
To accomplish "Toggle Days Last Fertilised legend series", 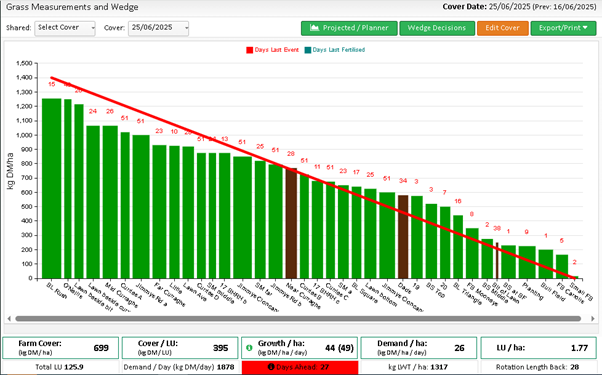I will (335, 50).
